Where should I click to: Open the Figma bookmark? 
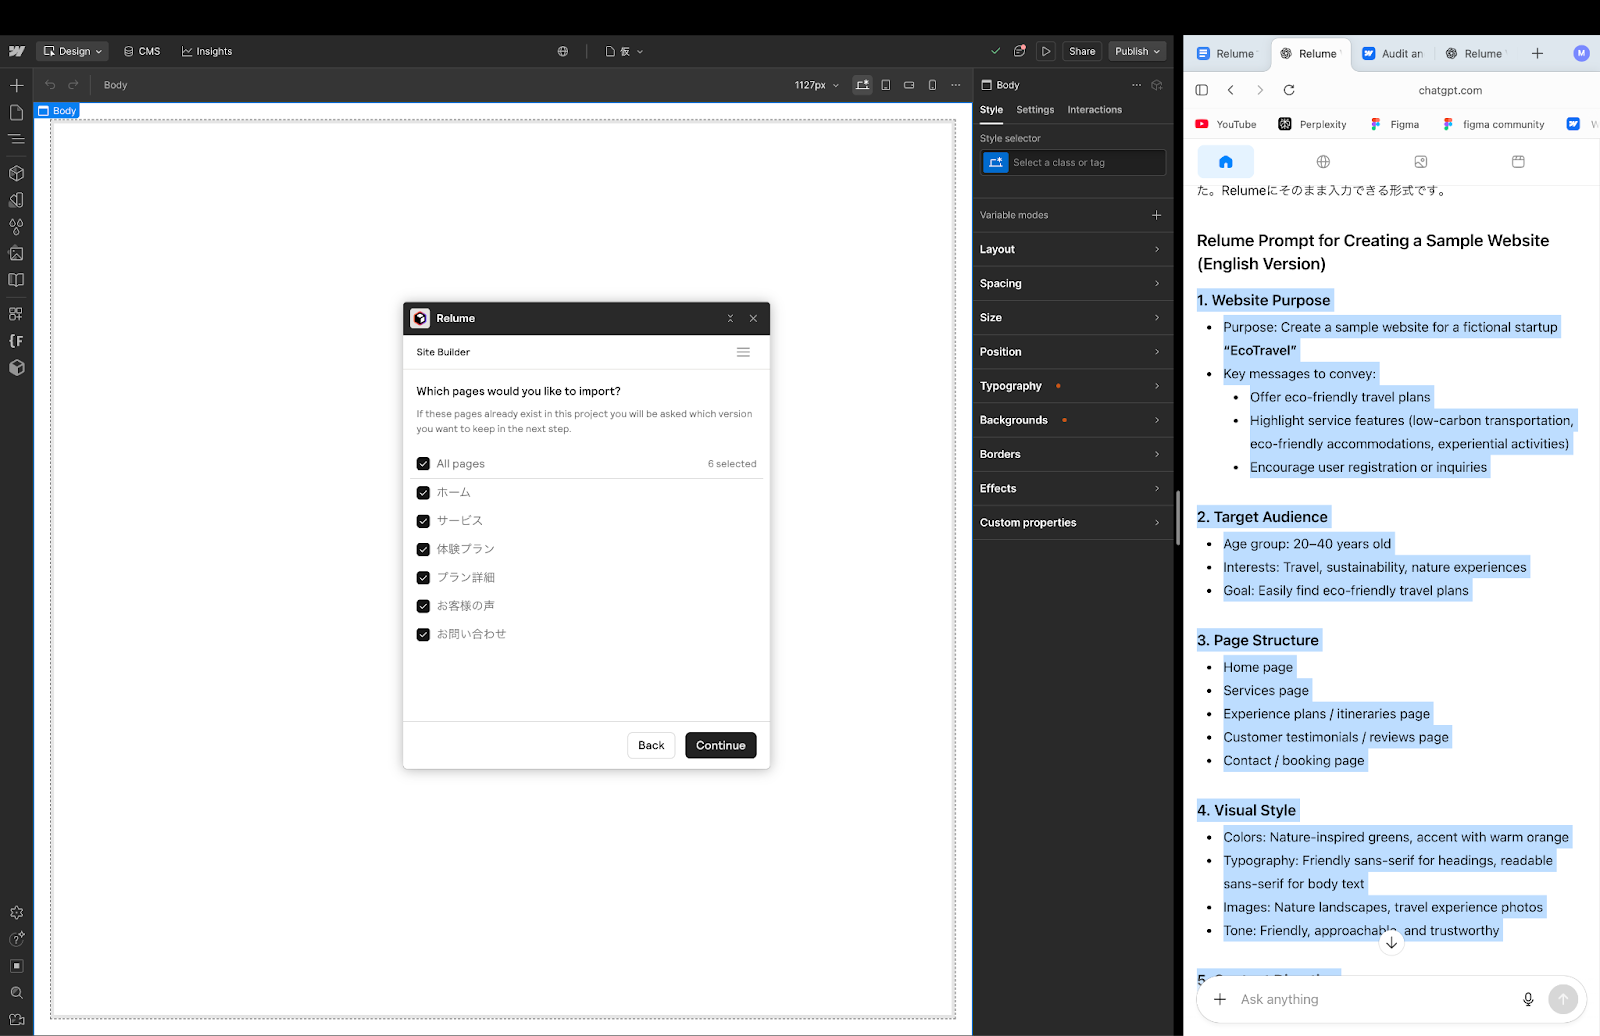tap(1394, 124)
